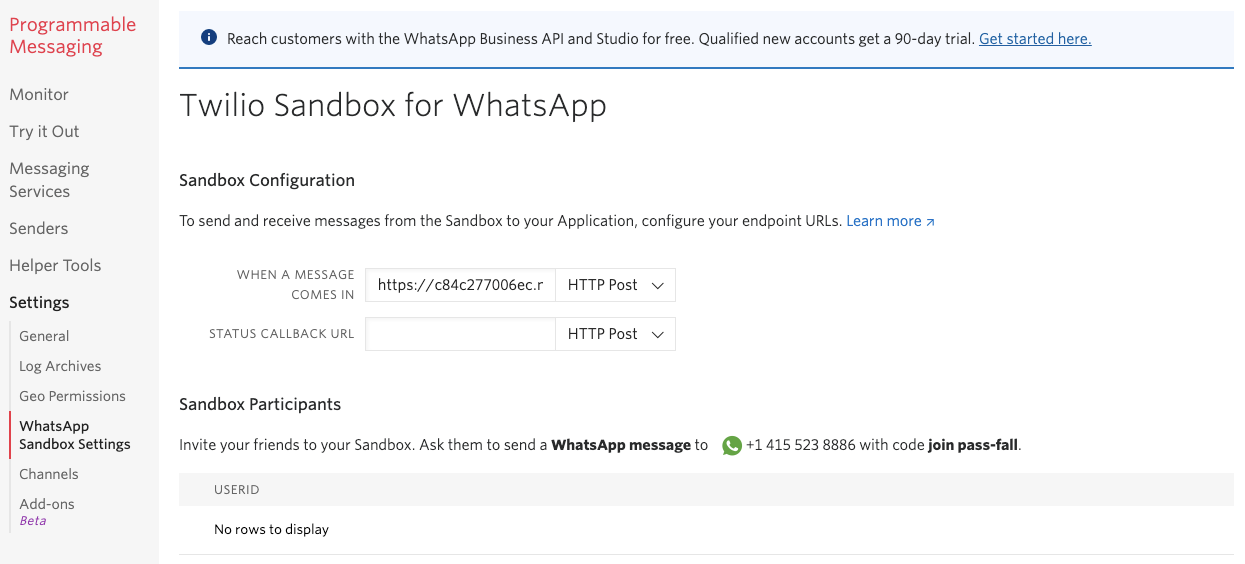Image resolution: width=1245 pixels, height=564 pixels.
Task: Open Channels settings sub-item
Action: click(x=49, y=474)
